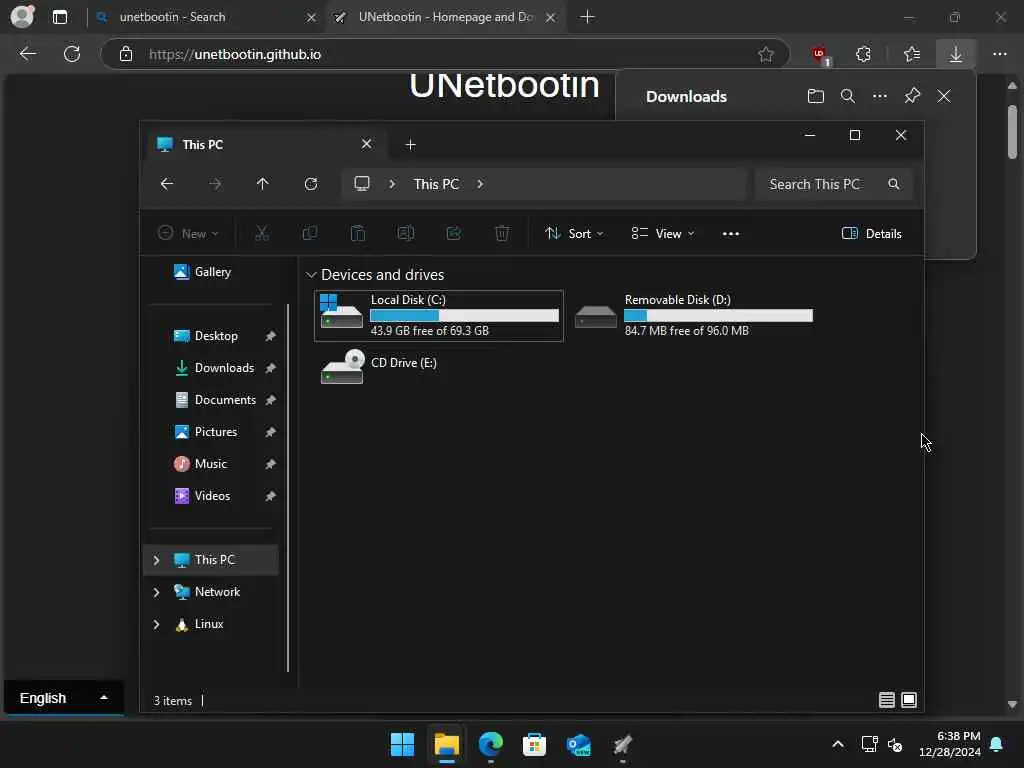Open more options in Edge Downloads panel
This screenshot has width=1024, height=768.
click(880, 97)
